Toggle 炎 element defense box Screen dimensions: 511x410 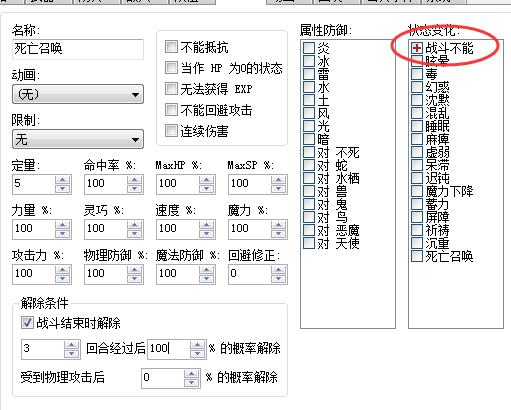click(x=309, y=48)
